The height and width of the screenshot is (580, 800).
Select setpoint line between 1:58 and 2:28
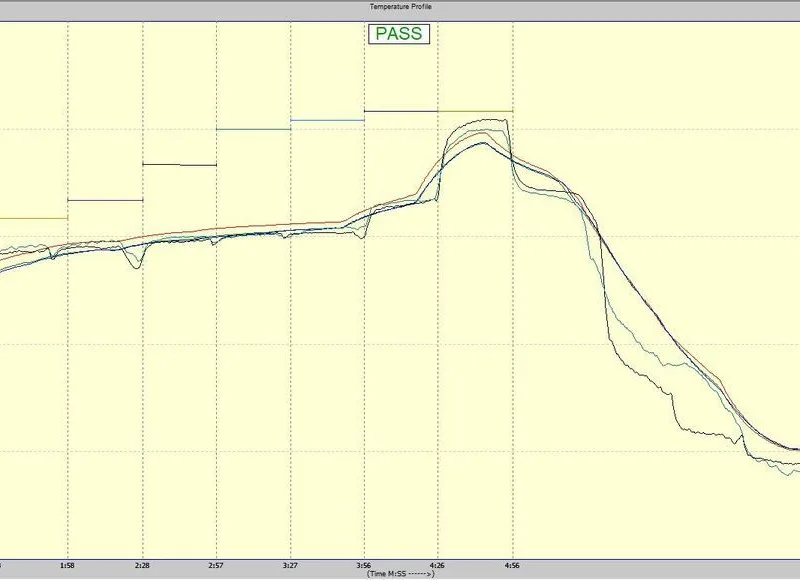105,200
